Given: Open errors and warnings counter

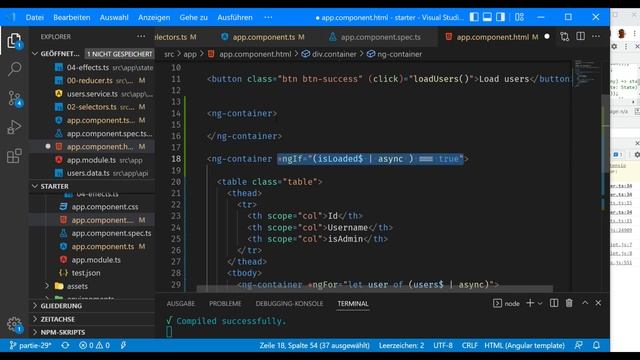Looking at the screenshot, I should pos(94,346).
